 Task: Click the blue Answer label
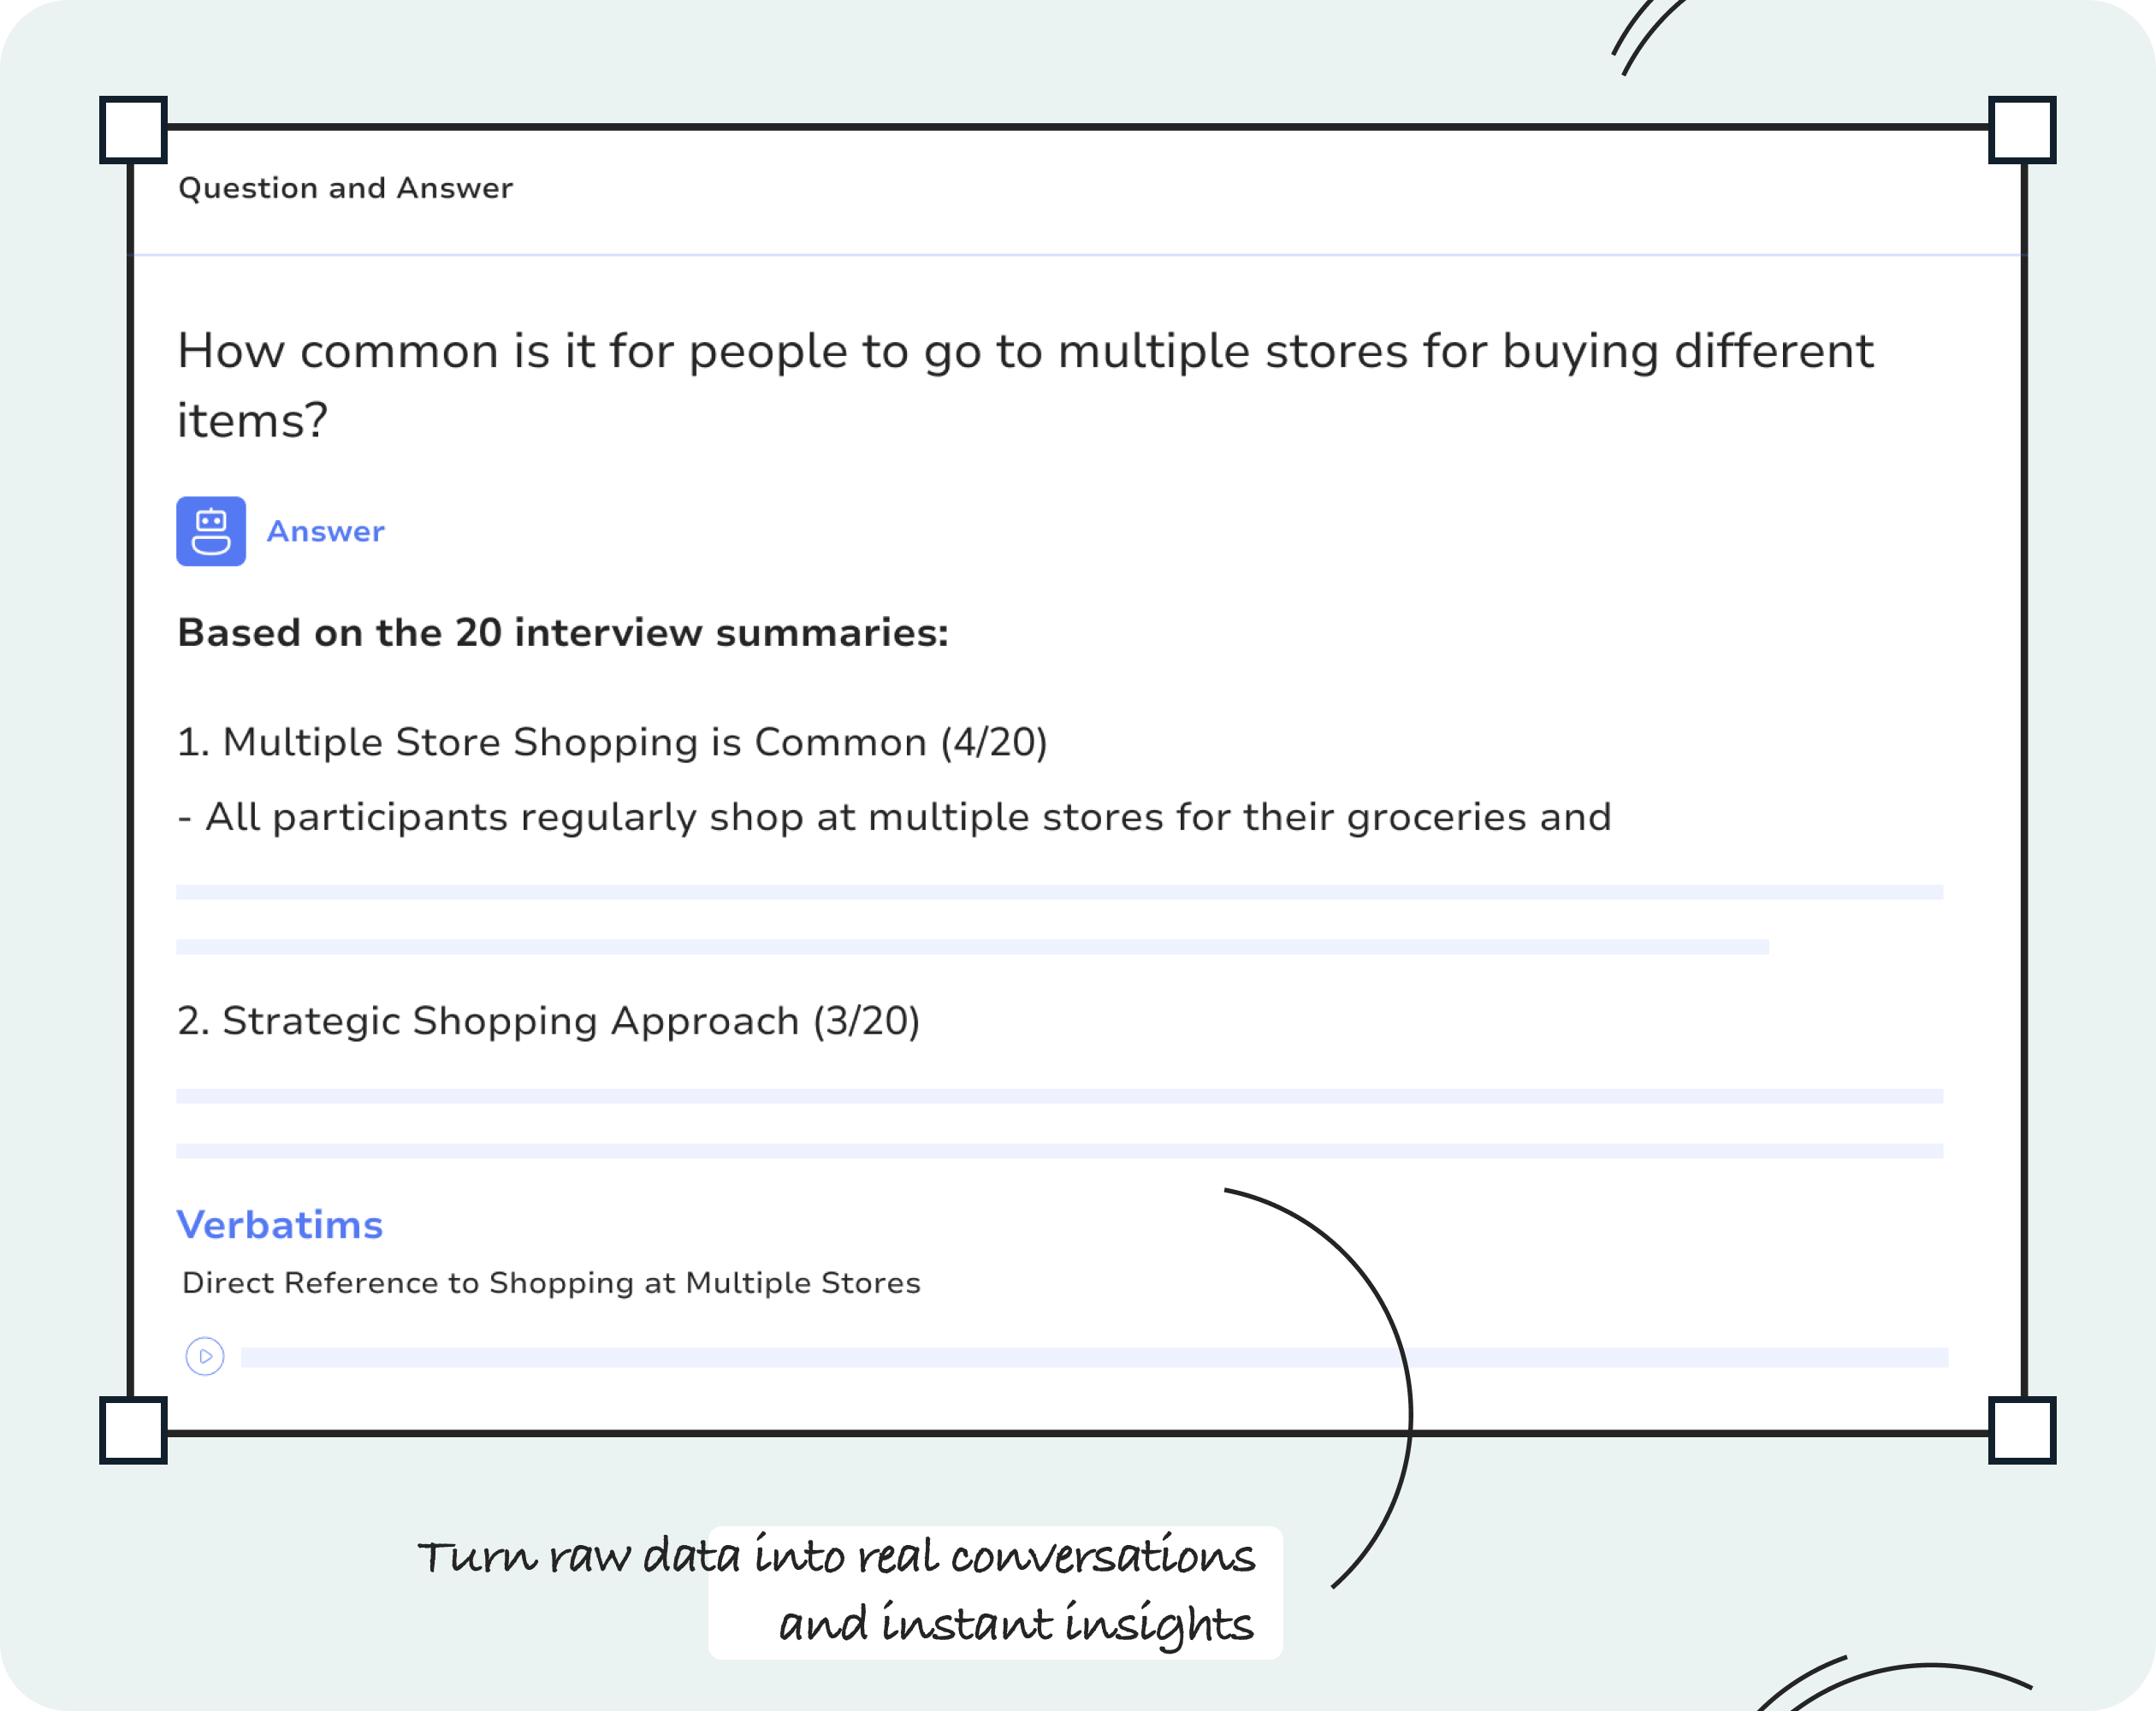click(x=326, y=531)
